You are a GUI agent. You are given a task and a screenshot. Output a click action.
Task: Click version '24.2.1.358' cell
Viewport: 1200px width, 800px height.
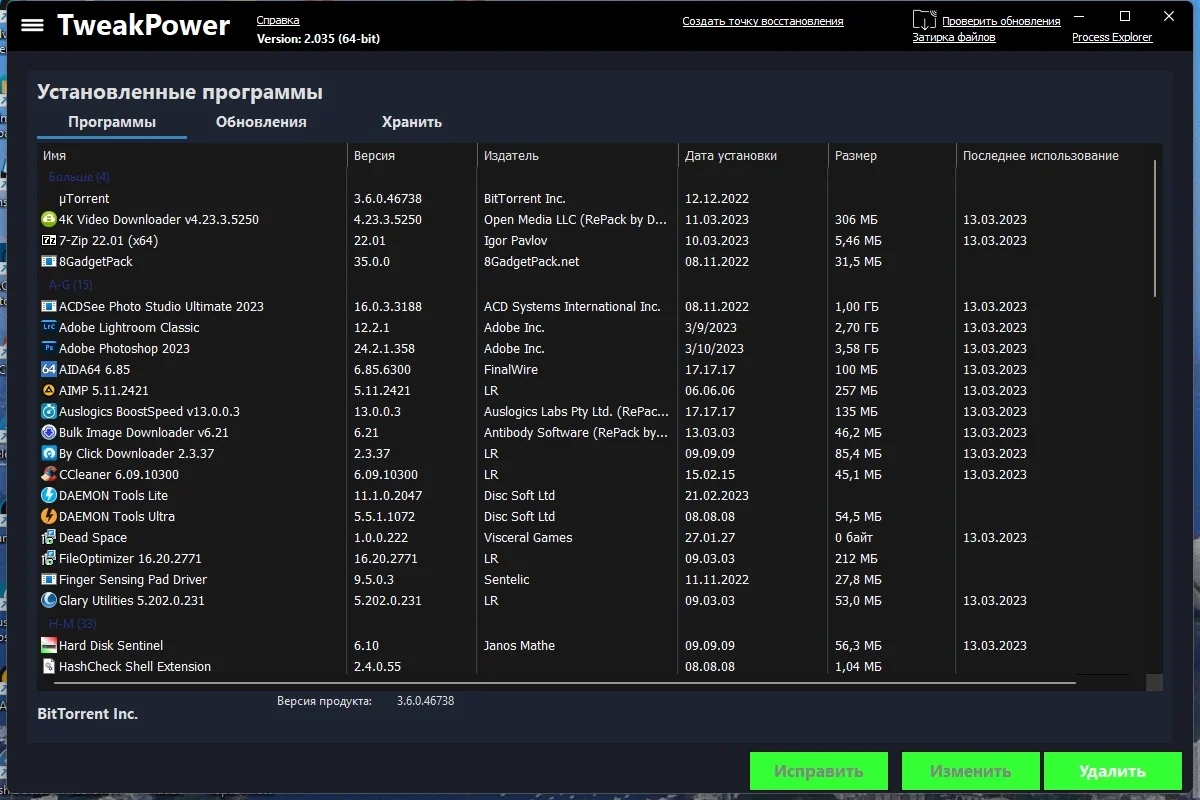384,348
